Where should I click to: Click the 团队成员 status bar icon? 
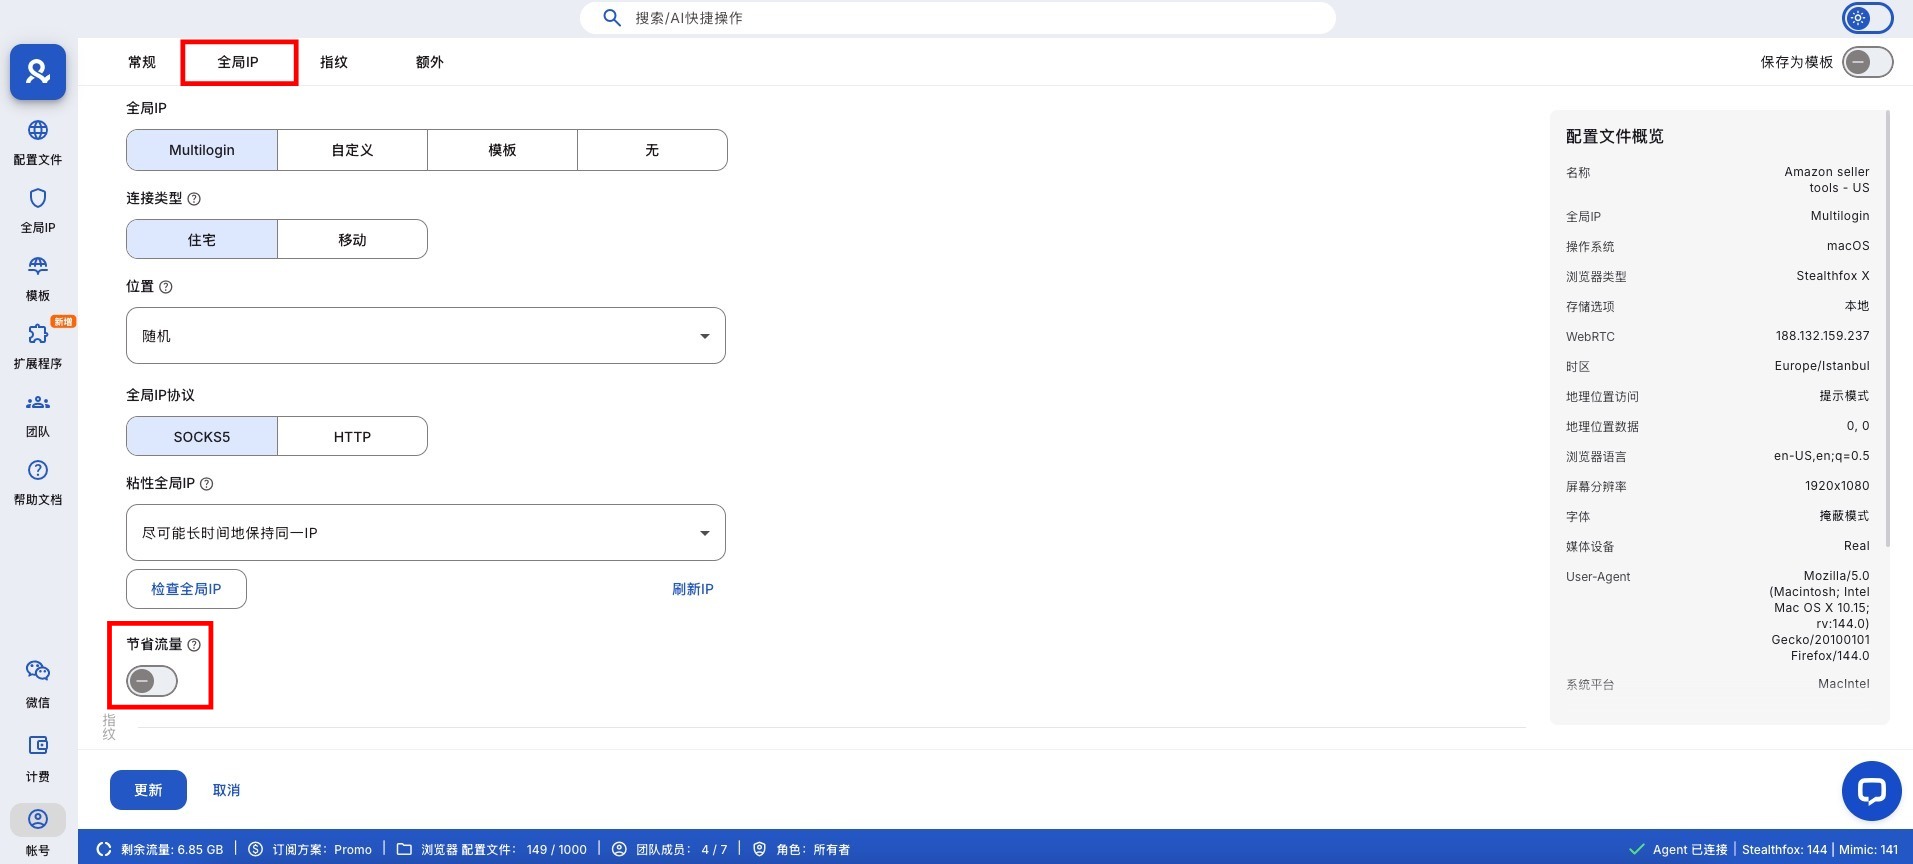coord(619,849)
